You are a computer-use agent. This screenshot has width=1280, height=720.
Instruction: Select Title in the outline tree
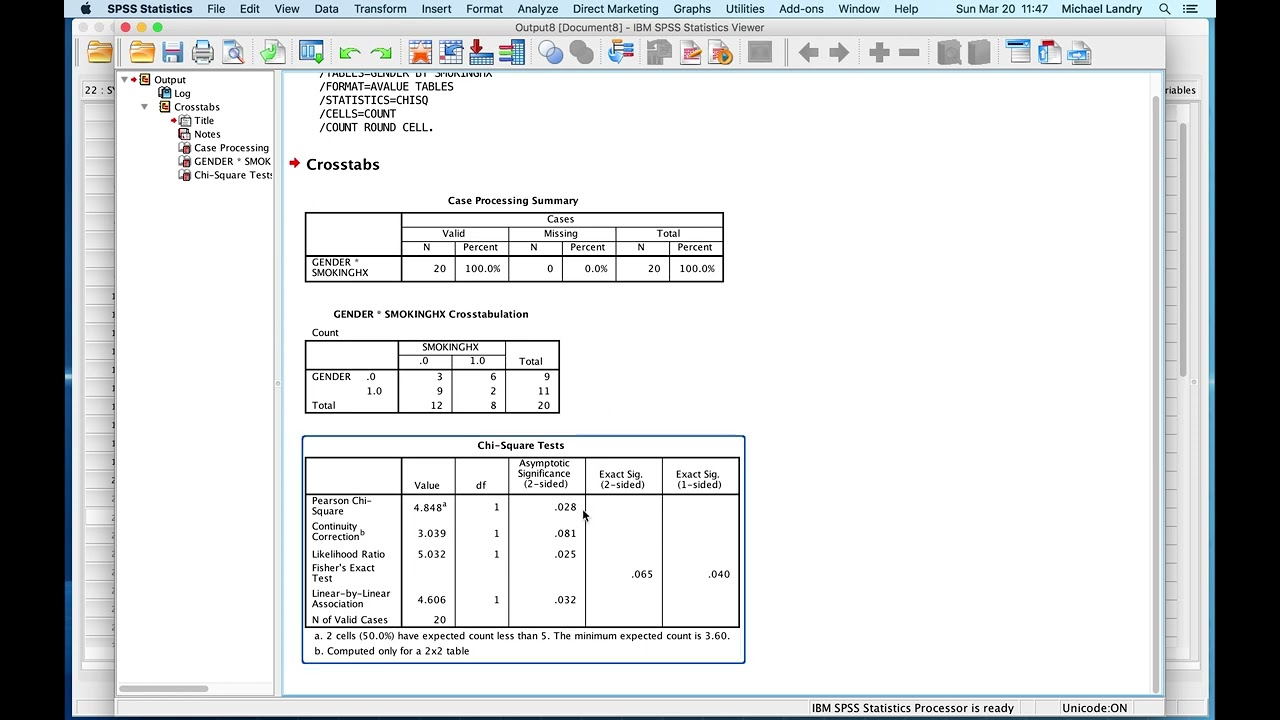point(204,120)
